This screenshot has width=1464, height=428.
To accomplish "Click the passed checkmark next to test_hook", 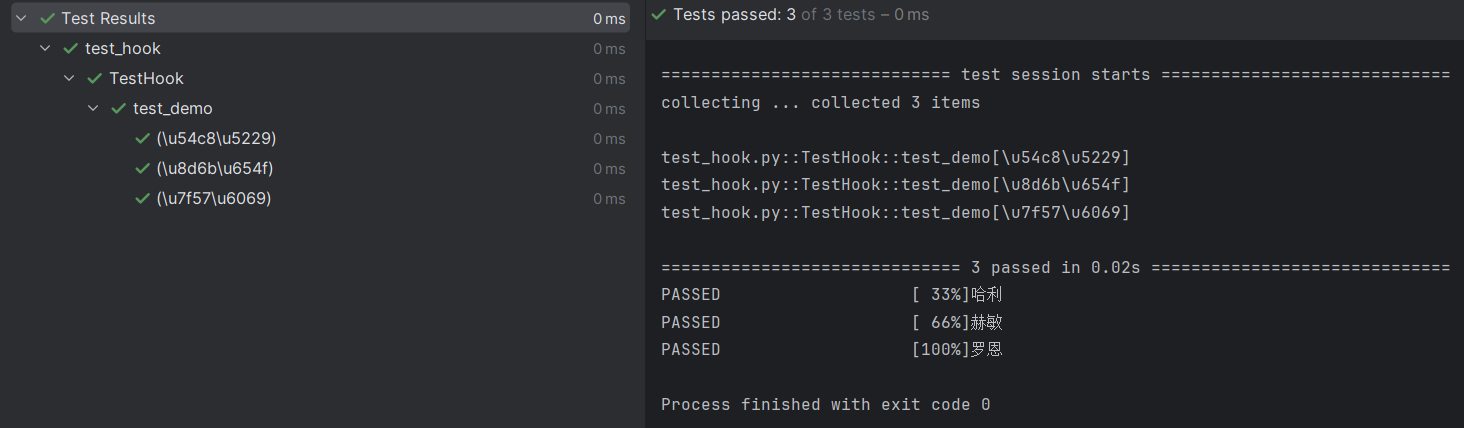I will (x=70, y=49).
